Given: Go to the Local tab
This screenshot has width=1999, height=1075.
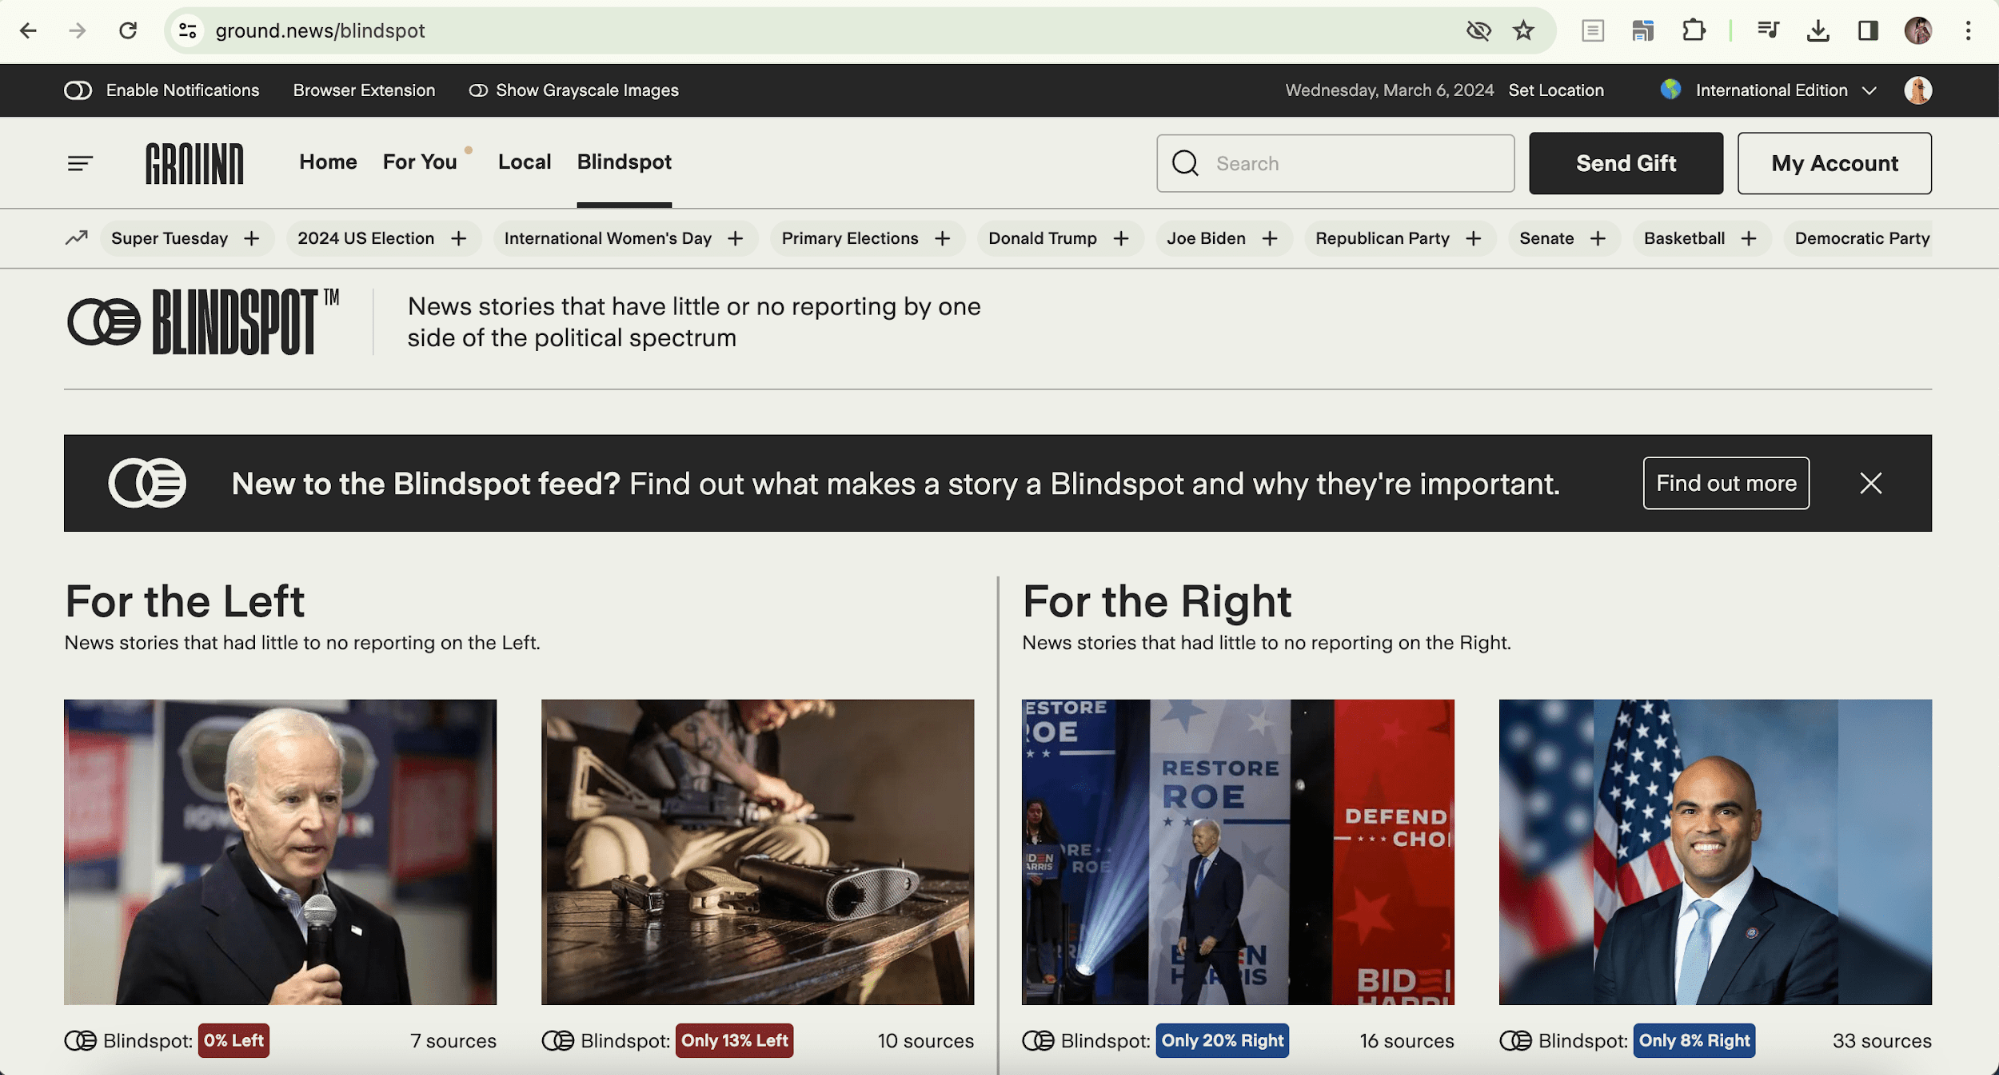Looking at the screenshot, I should click(x=524, y=162).
